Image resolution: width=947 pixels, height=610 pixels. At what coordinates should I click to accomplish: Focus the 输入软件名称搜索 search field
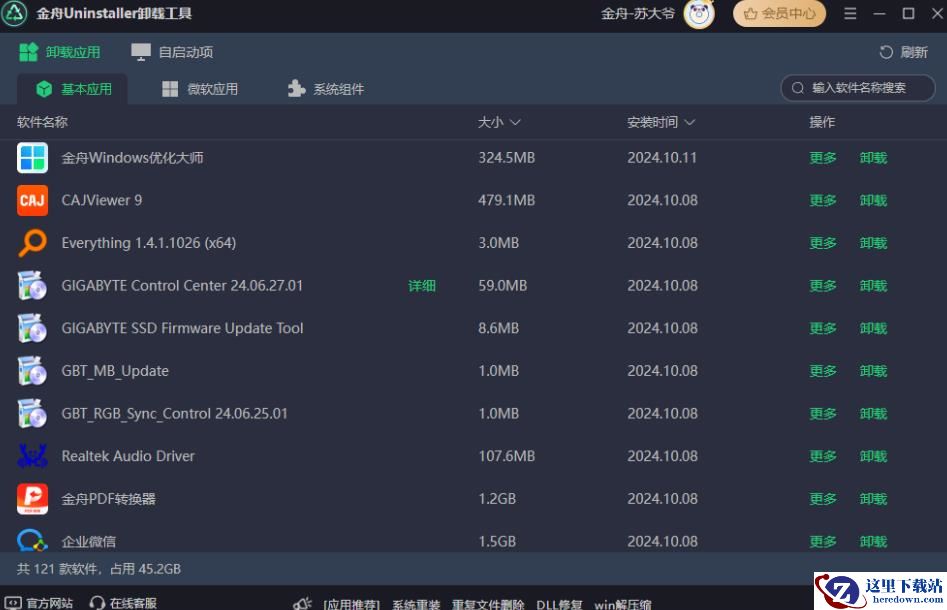click(858, 88)
